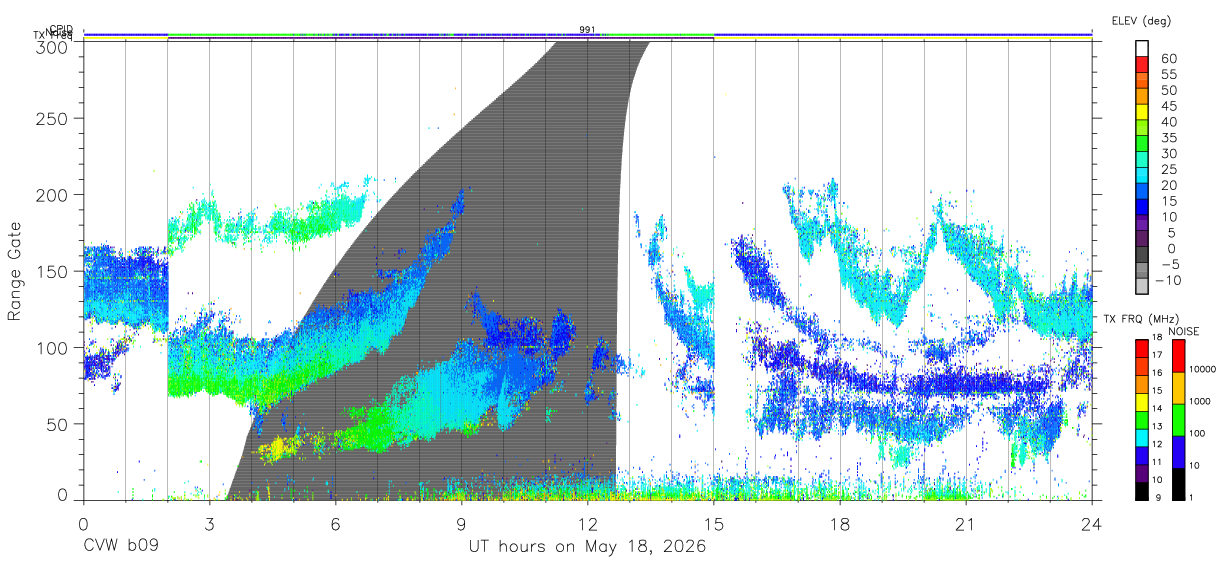This screenshot has height=567, width=1228.
Task: Click the 60 label on elevation colorbar
Action: (x=1168, y=58)
